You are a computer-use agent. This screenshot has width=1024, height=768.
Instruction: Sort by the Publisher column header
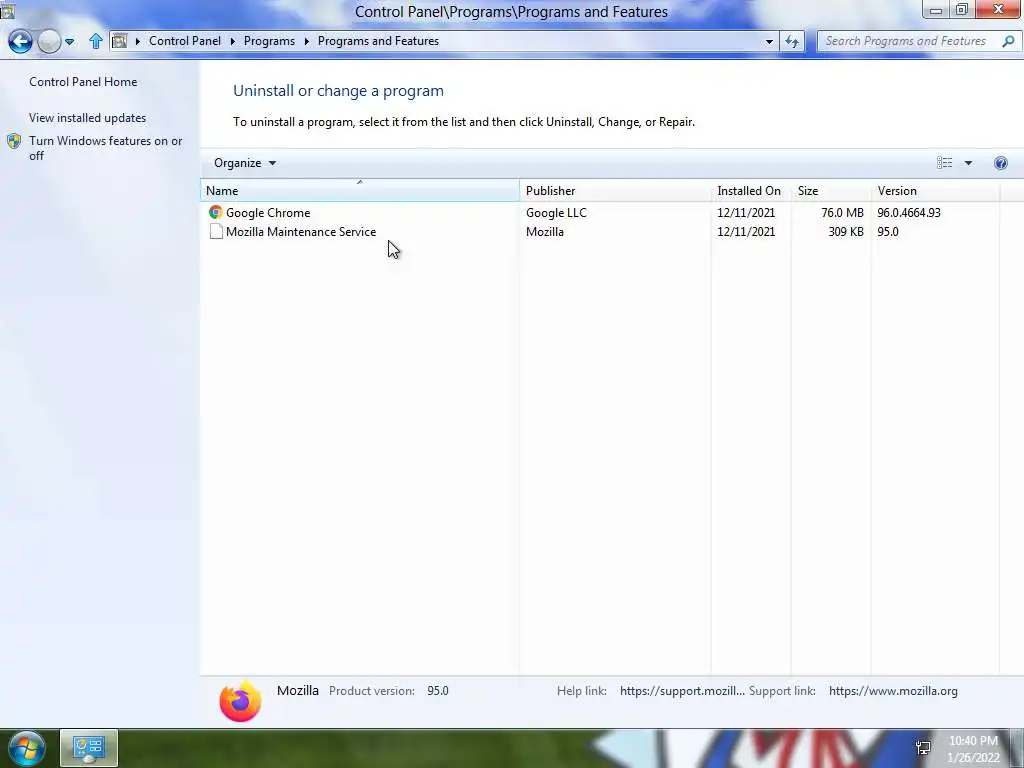[615, 191]
